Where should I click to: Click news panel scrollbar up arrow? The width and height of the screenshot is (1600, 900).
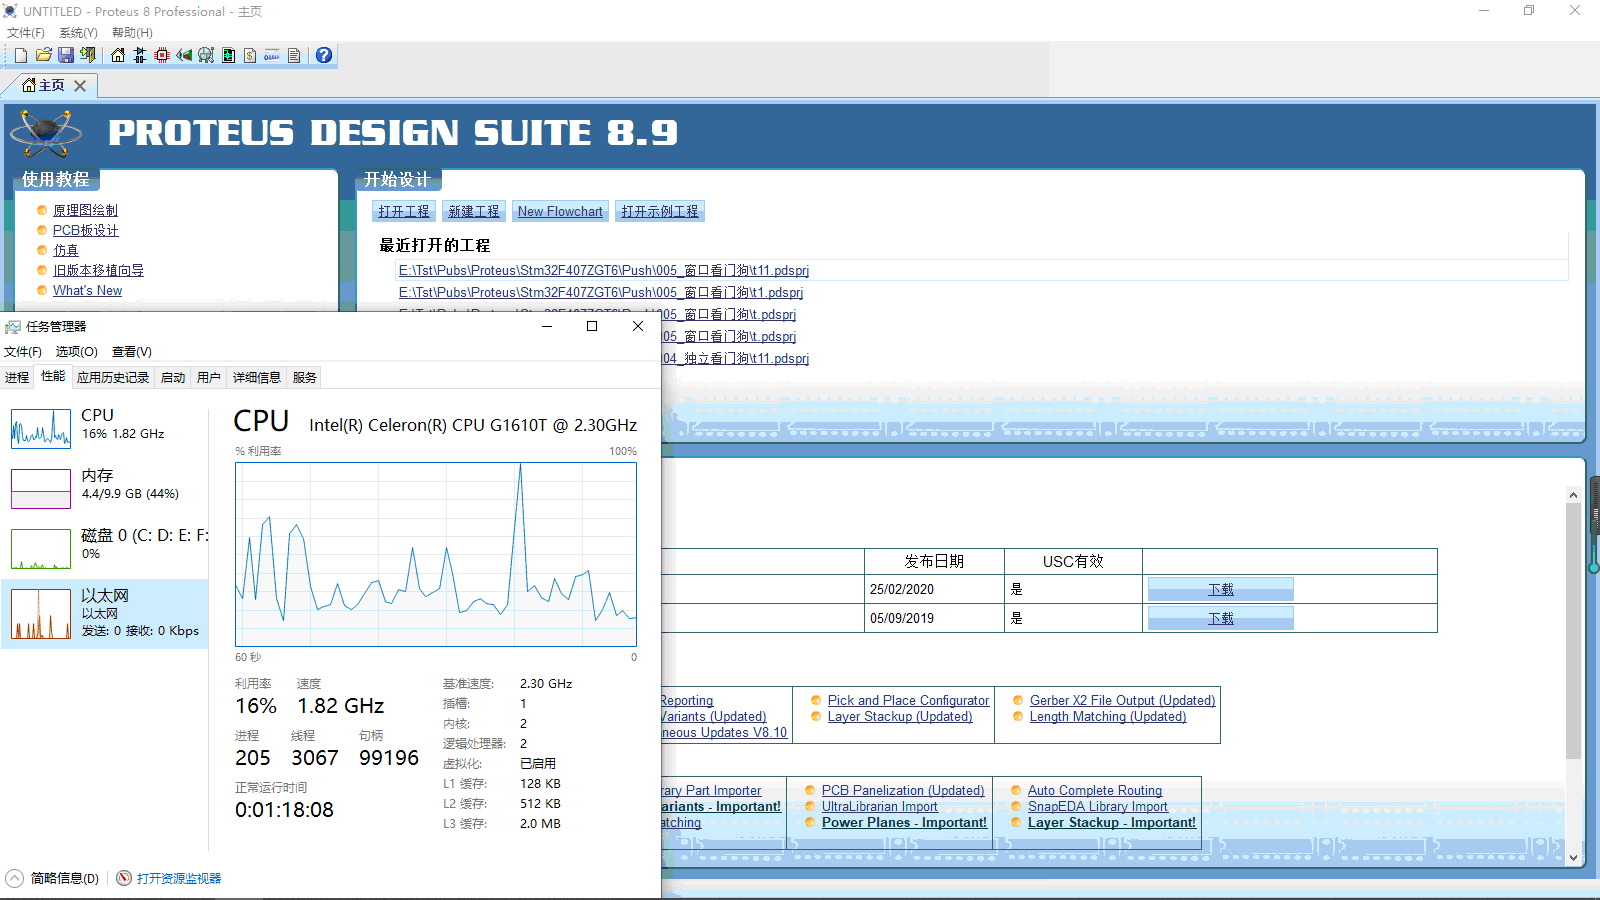click(1573, 495)
